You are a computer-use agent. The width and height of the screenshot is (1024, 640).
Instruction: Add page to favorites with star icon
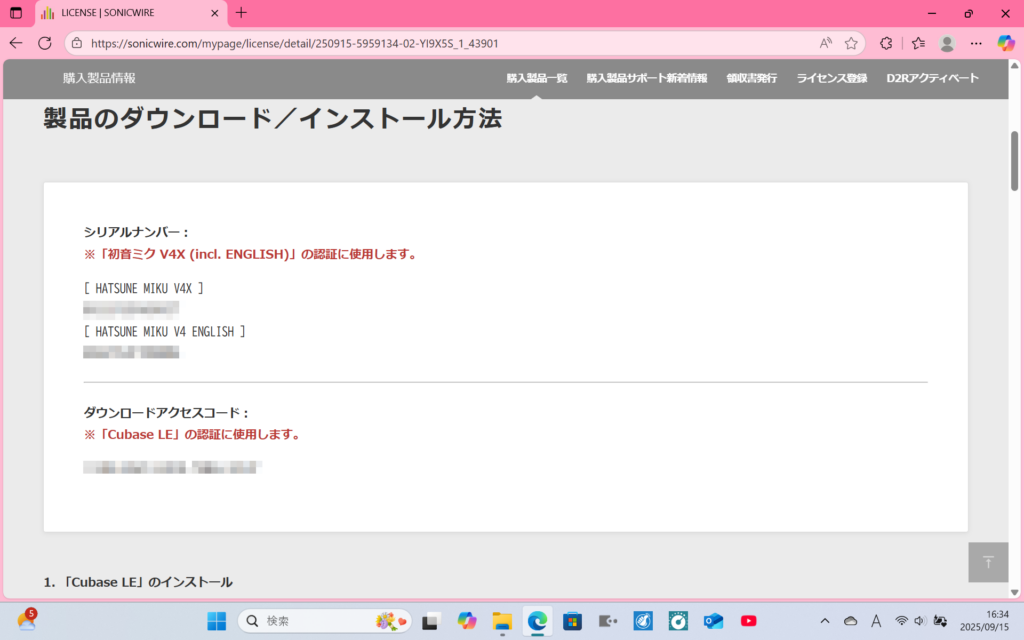click(x=851, y=43)
